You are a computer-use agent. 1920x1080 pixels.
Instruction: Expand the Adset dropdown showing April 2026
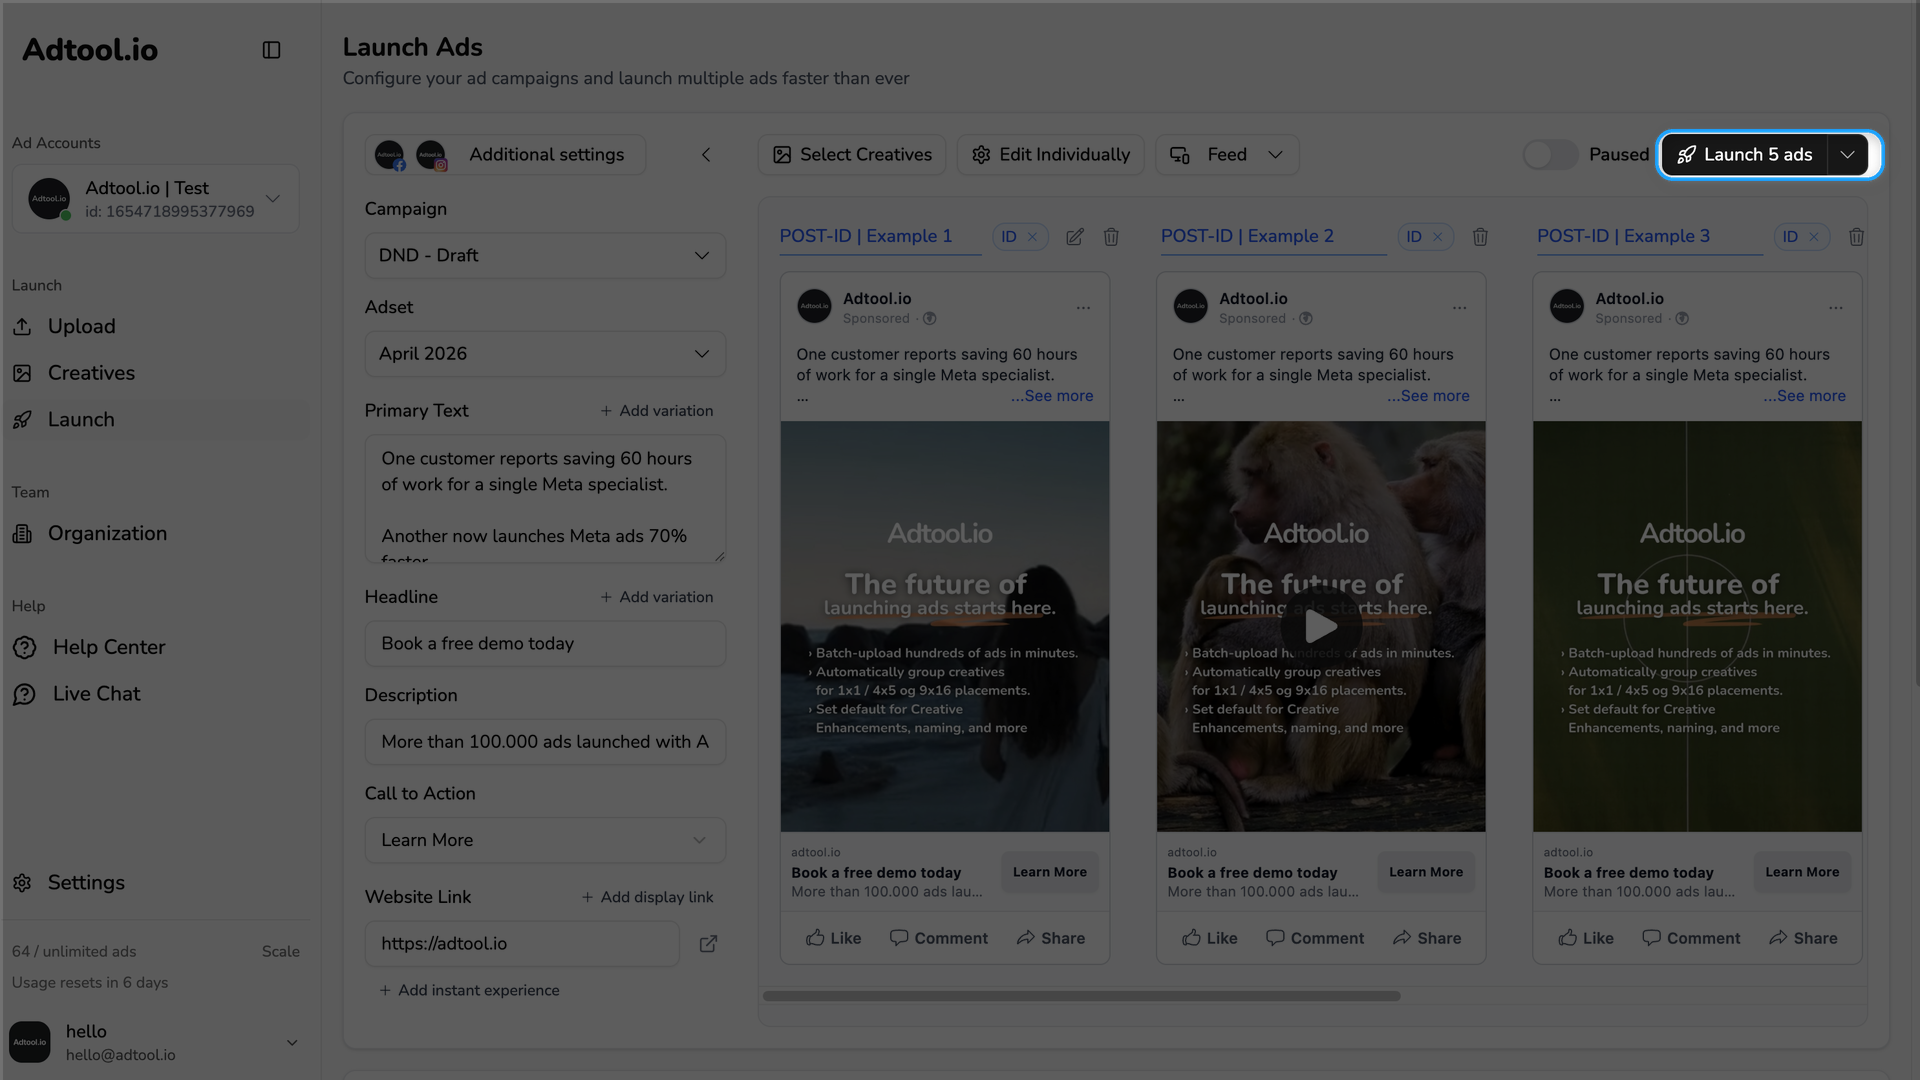point(545,354)
